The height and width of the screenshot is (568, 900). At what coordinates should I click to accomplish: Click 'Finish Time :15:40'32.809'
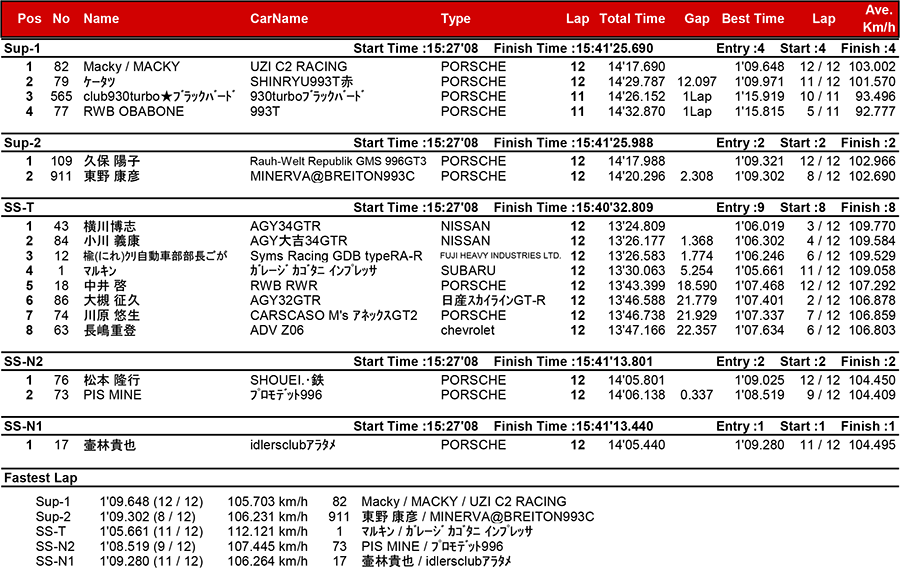(x=573, y=208)
